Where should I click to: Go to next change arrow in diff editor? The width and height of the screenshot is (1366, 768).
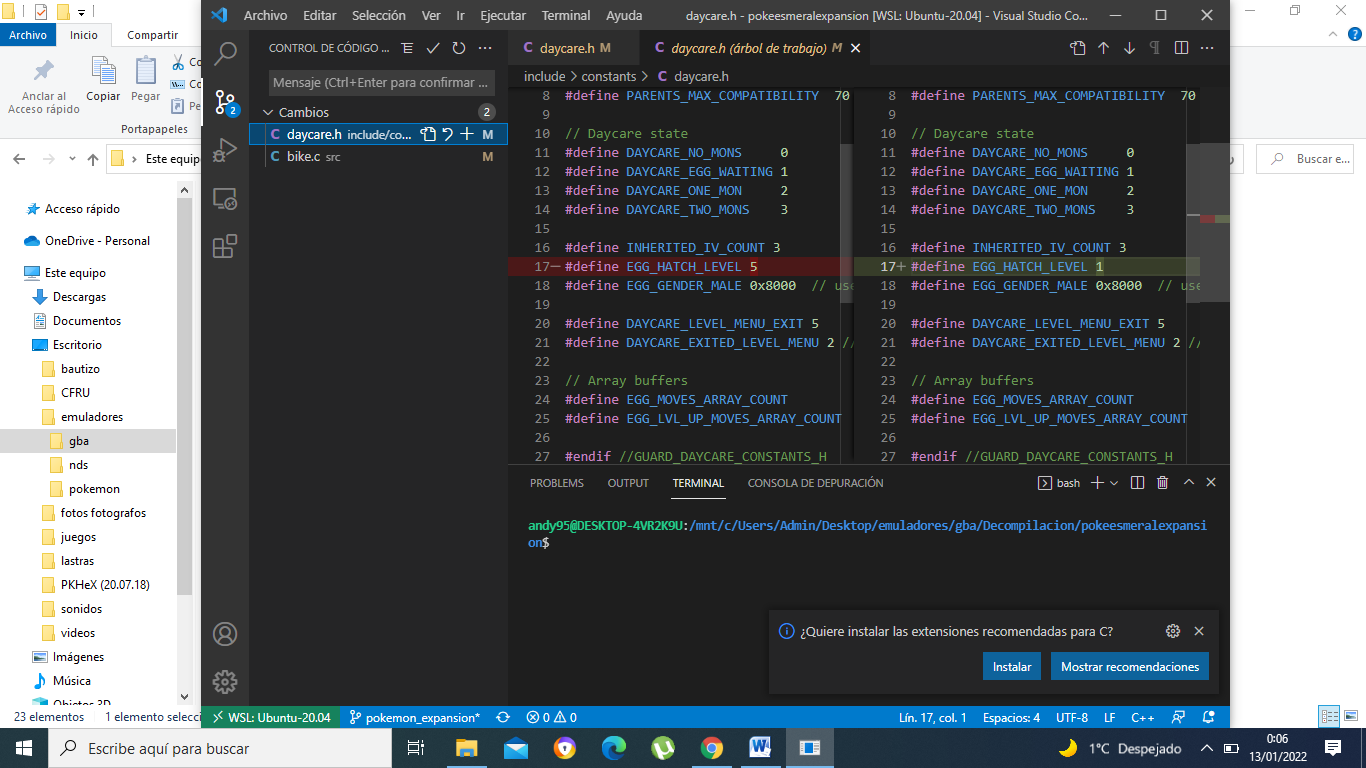click(x=1129, y=48)
